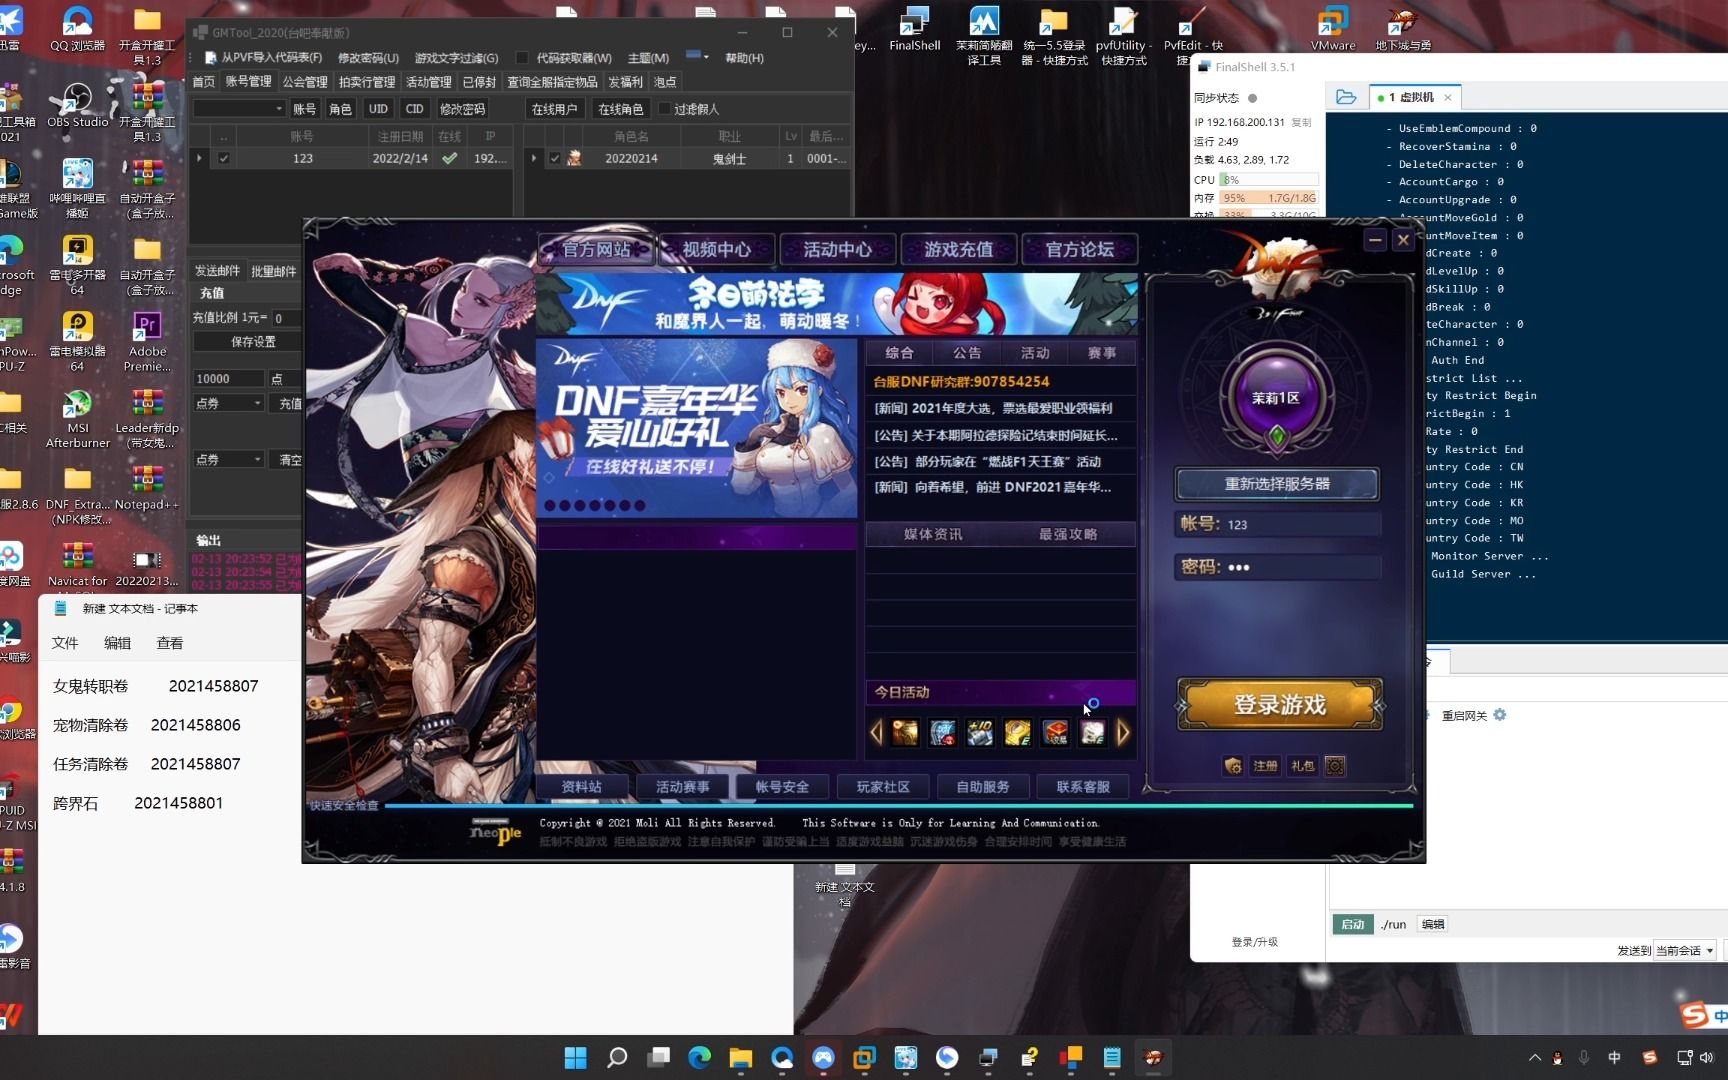Open the 点券 dropdown beside 清空 button
Image resolution: width=1728 pixels, height=1080 pixels.
click(x=257, y=459)
